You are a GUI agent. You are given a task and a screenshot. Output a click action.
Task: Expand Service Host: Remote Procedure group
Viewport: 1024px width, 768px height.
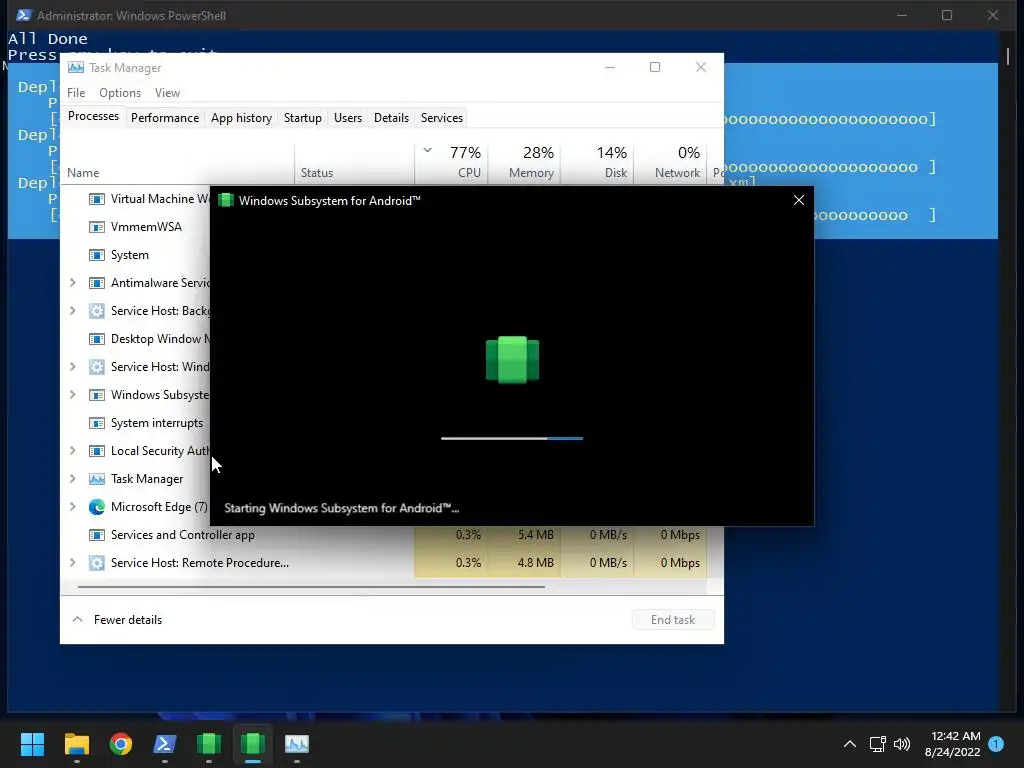[72, 563]
